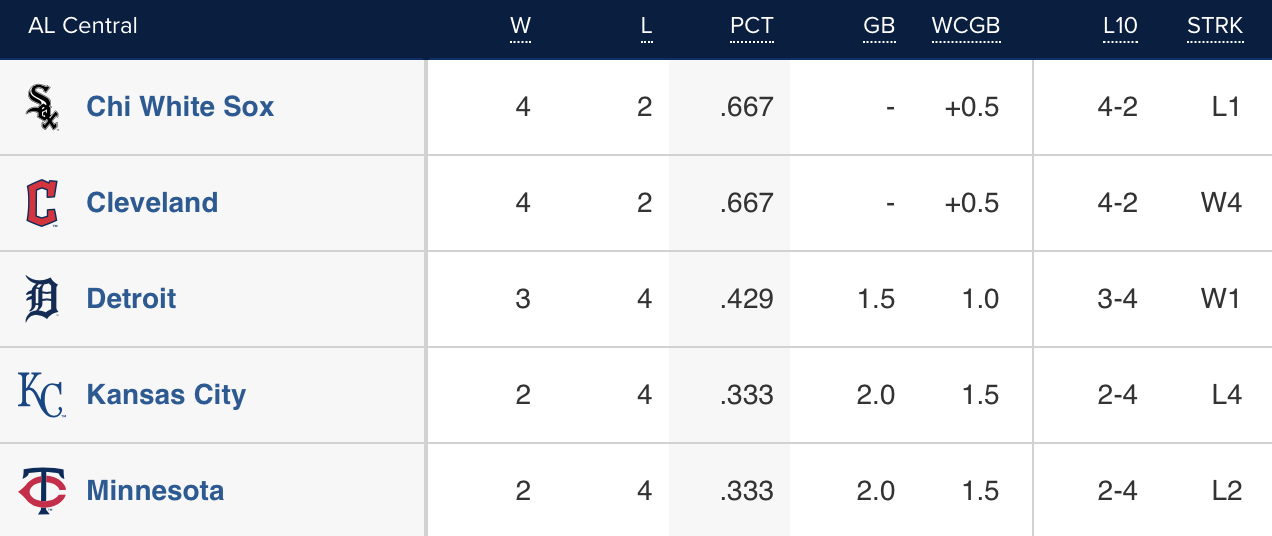
Task: Click the Cleveland Guardians logo
Action: 42,203
